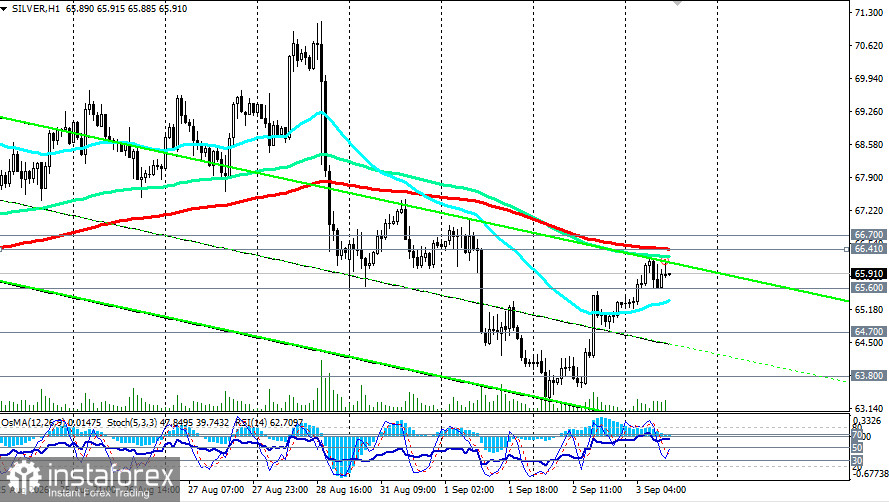Click the 67.220 price axis label
Viewport: 889px width, 502px height.
pyautogui.click(x=869, y=210)
